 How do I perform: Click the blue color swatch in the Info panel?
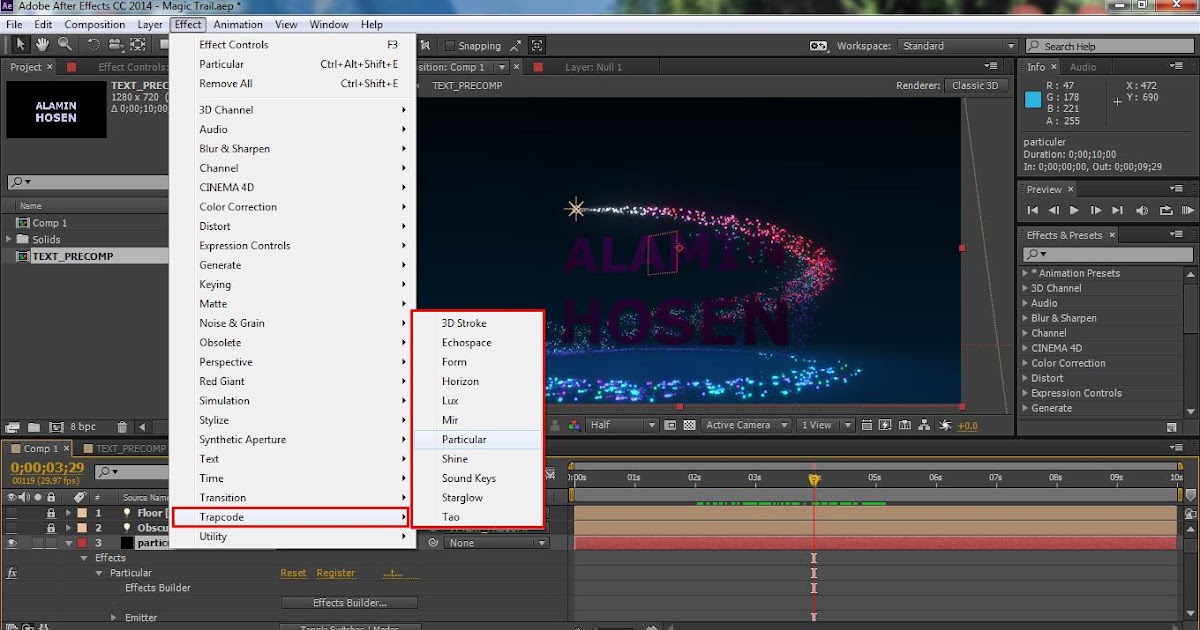[1033, 99]
